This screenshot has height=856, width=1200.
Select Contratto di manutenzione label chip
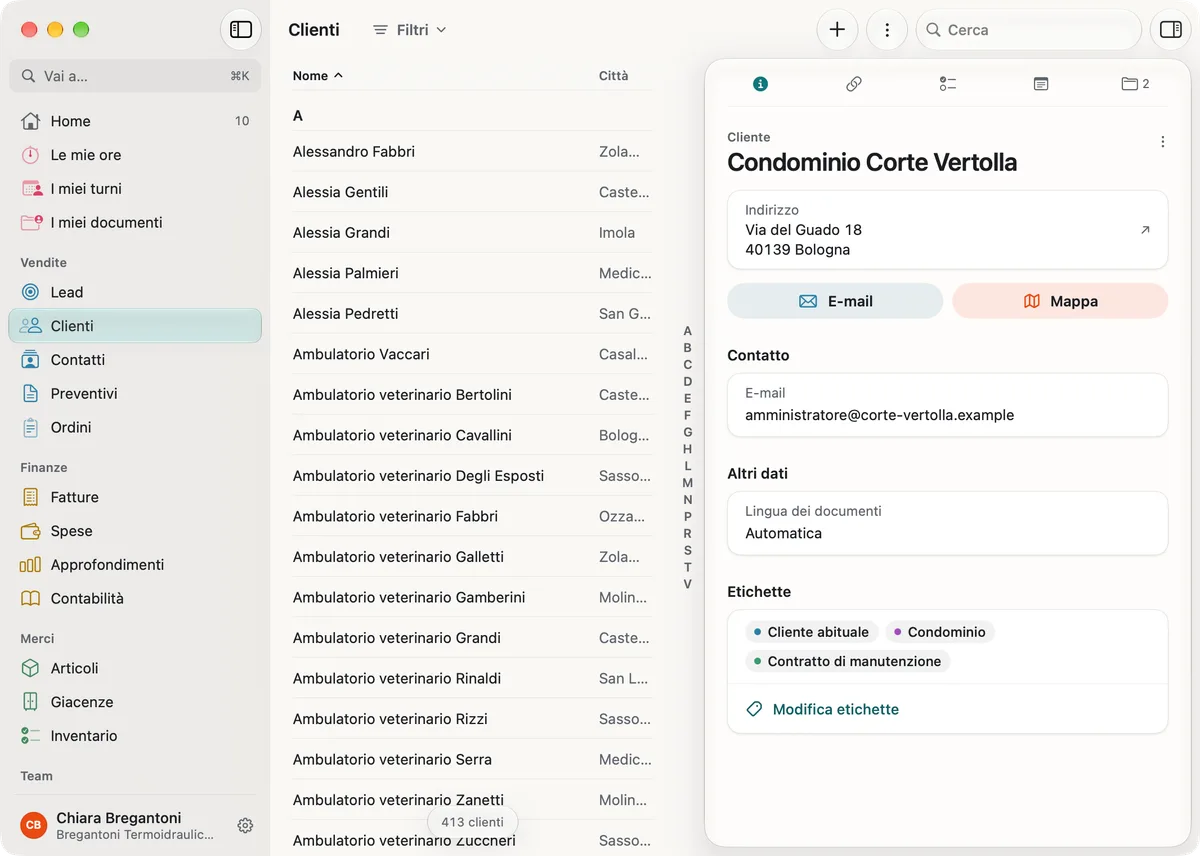coord(848,661)
